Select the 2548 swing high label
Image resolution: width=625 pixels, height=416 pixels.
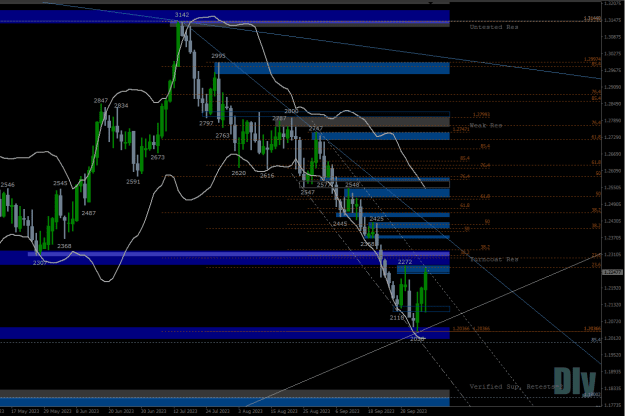[x=352, y=184]
